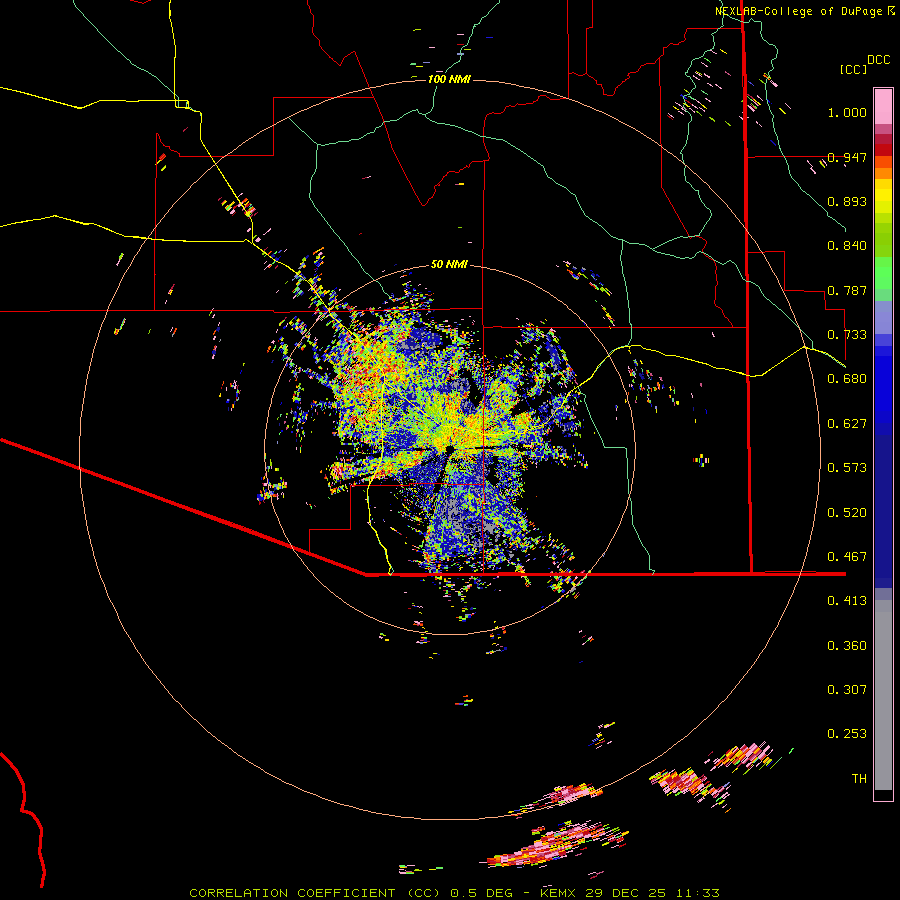Screen dimensions: 900x900
Task: Click the 0.467 scale value
Action: tap(847, 557)
